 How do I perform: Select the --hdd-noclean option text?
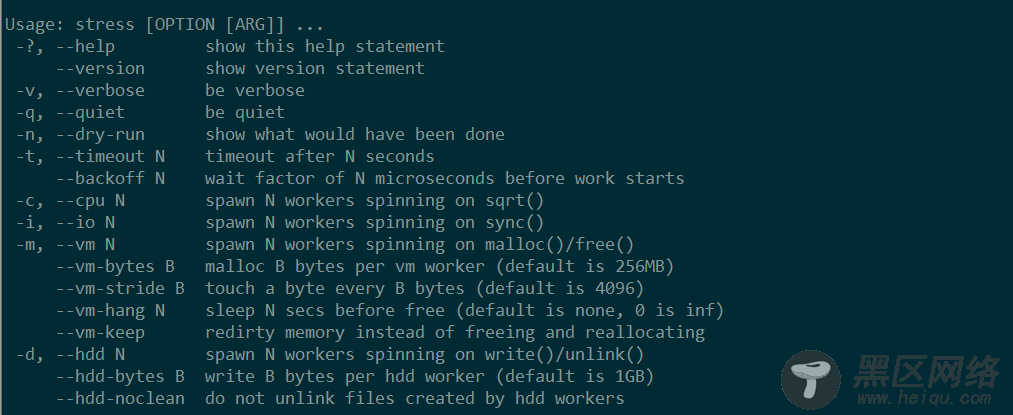coord(120,398)
